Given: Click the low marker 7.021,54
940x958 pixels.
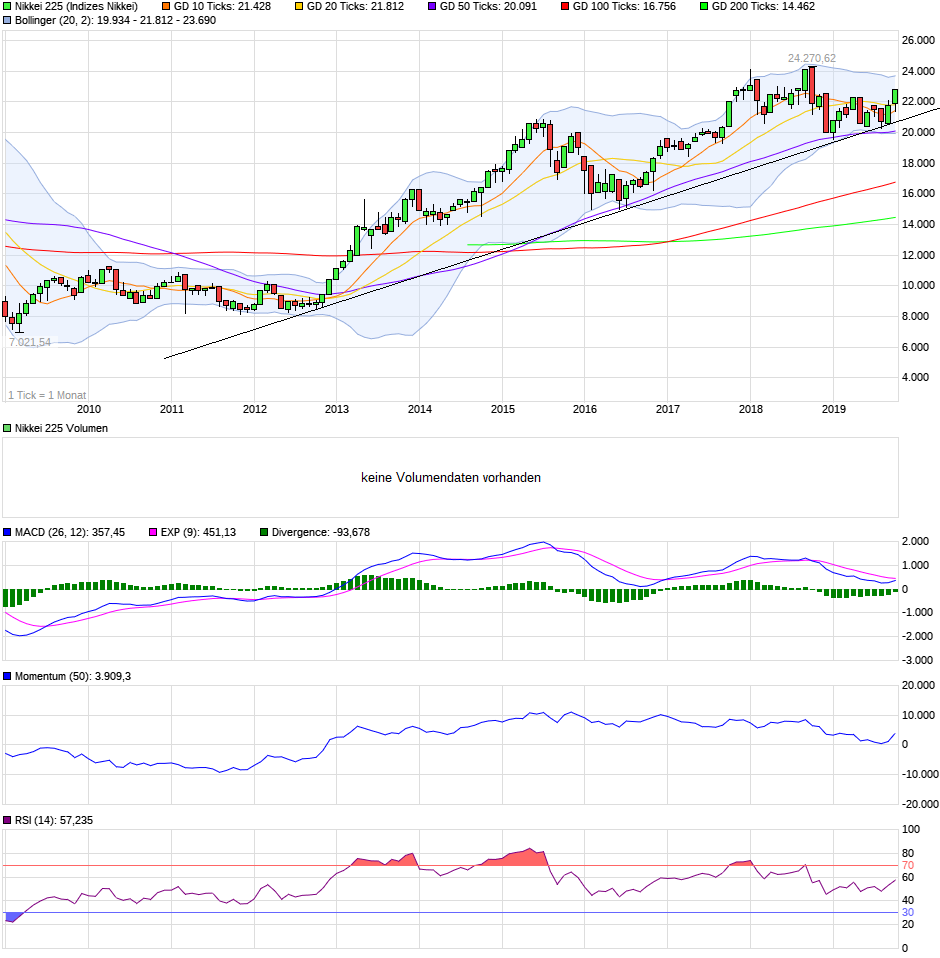Looking at the screenshot, I should pyautogui.click(x=30, y=342).
